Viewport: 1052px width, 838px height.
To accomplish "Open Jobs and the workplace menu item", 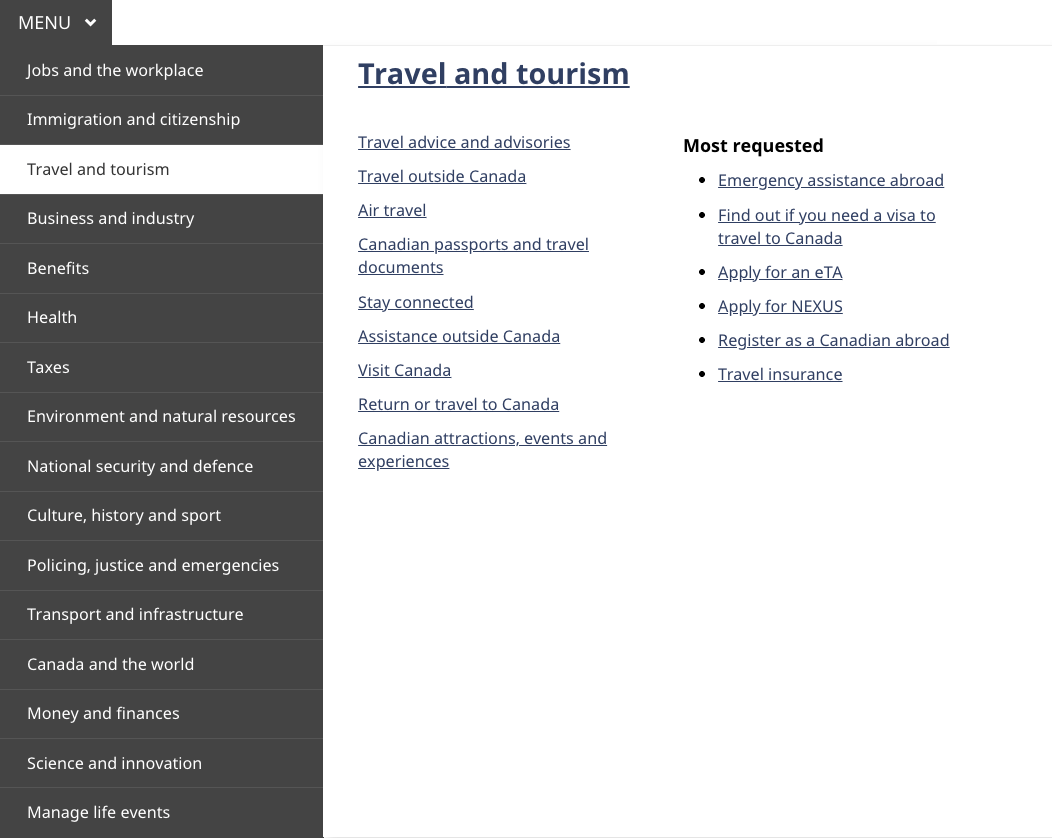I will (161, 70).
